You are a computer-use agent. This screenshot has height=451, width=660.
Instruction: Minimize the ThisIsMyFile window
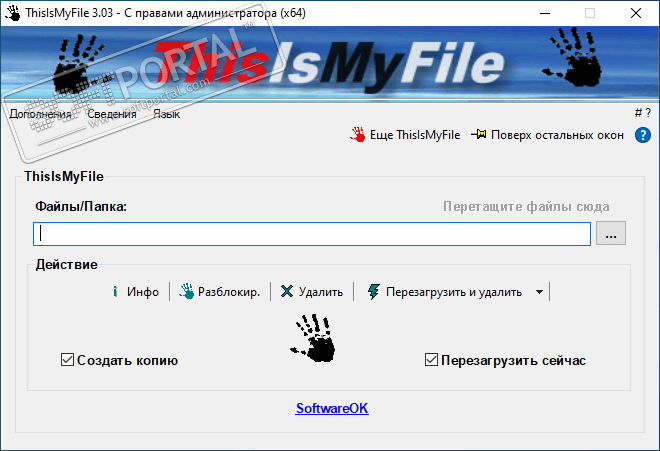click(545, 13)
